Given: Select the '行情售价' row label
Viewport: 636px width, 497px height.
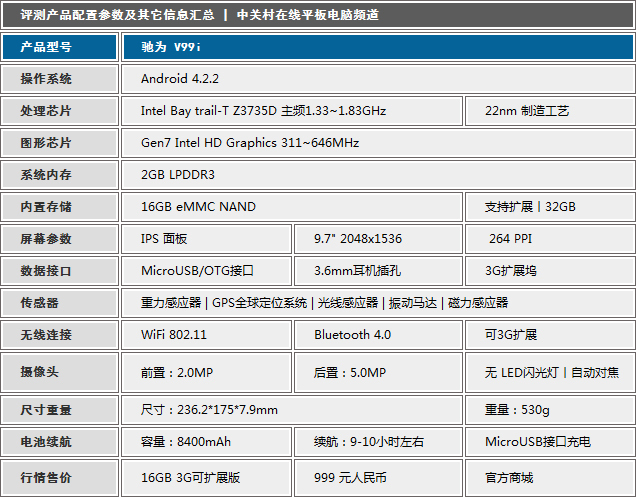Looking at the screenshot, I should pyautogui.click(x=60, y=478).
